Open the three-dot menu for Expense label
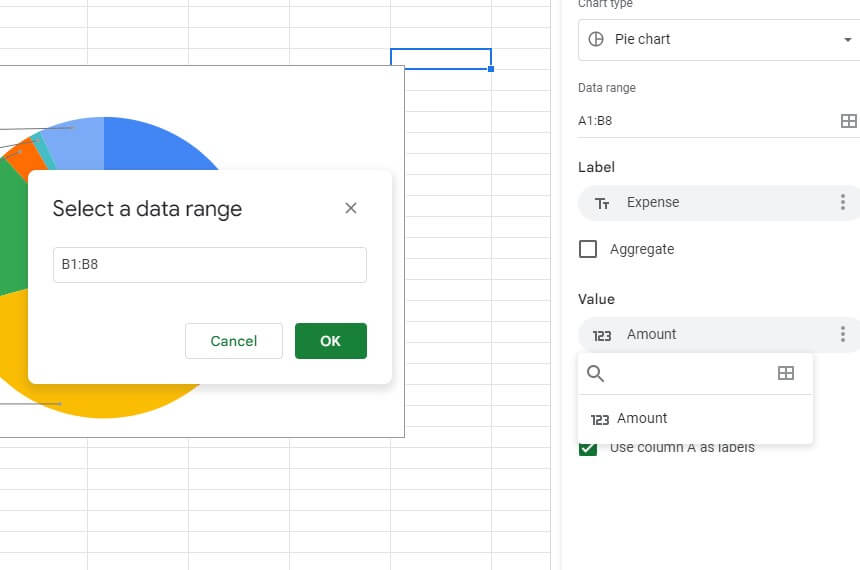The height and width of the screenshot is (570, 860). pyautogui.click(x=842, y=202)
